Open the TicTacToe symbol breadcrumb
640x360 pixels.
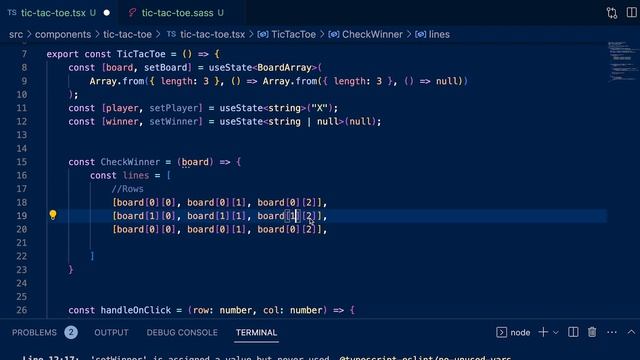tap(293, 34)
